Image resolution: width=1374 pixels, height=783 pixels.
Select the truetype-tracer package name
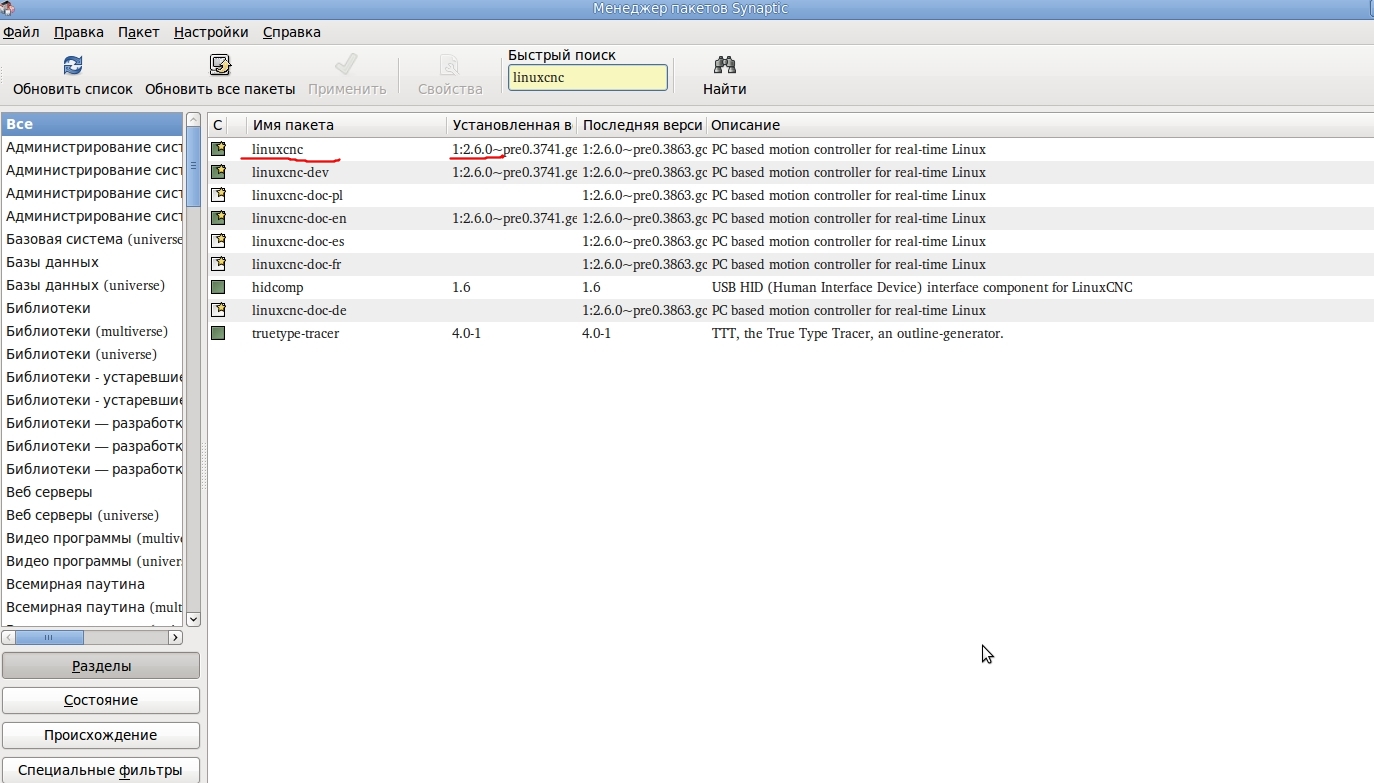coord(295,333)
